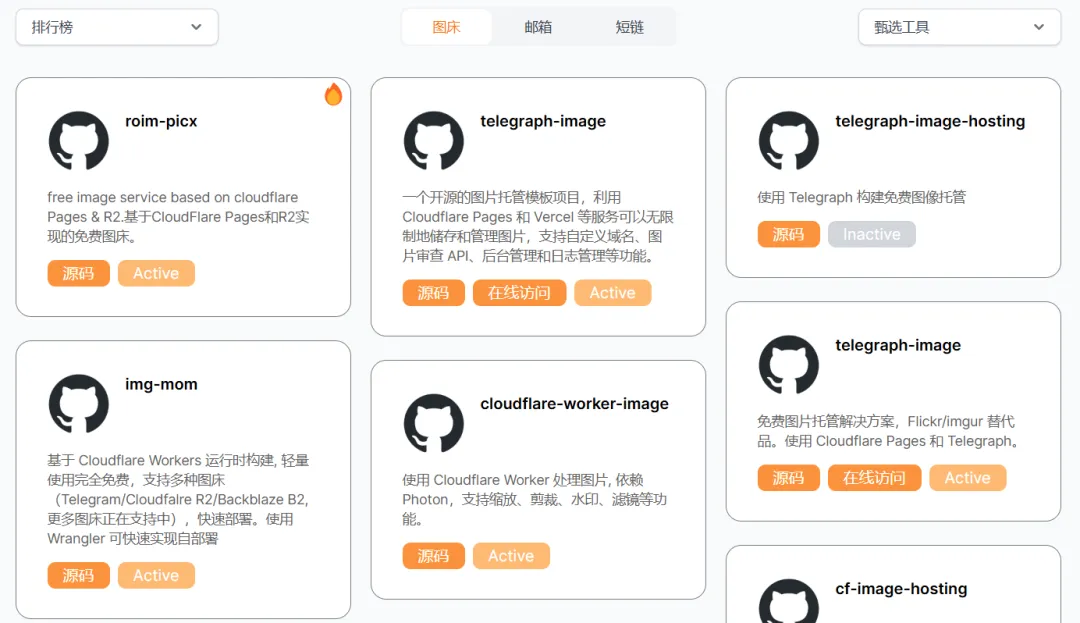Open 源码 on the Flickr/imgur 替代品 card
Image resolution: width=1080 pixels, height=623 pixels.
tap(789, 478)
